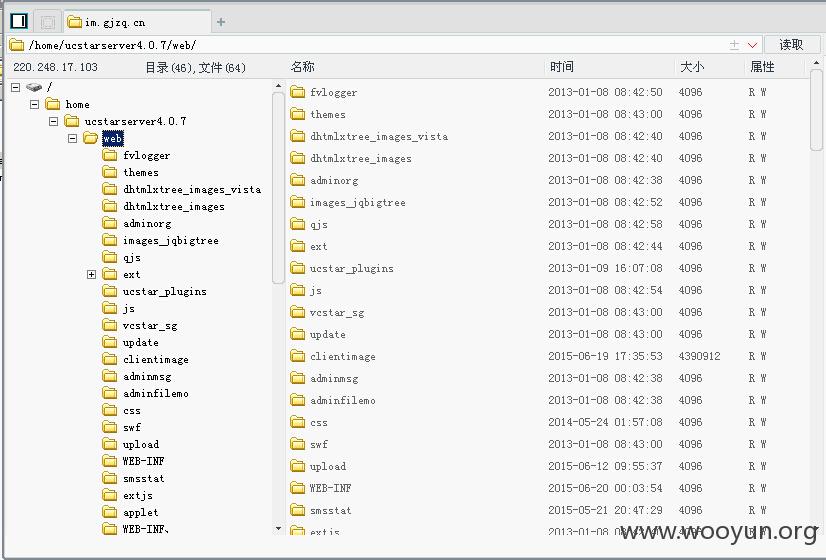
Task: Select vcstar_sg in the tree
Action: pos(150,326)
